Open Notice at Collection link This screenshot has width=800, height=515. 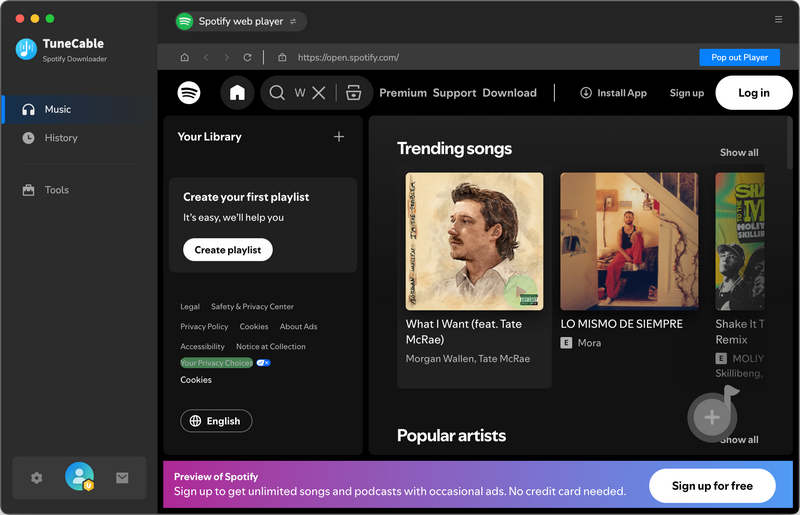click(x=270, y=347)
